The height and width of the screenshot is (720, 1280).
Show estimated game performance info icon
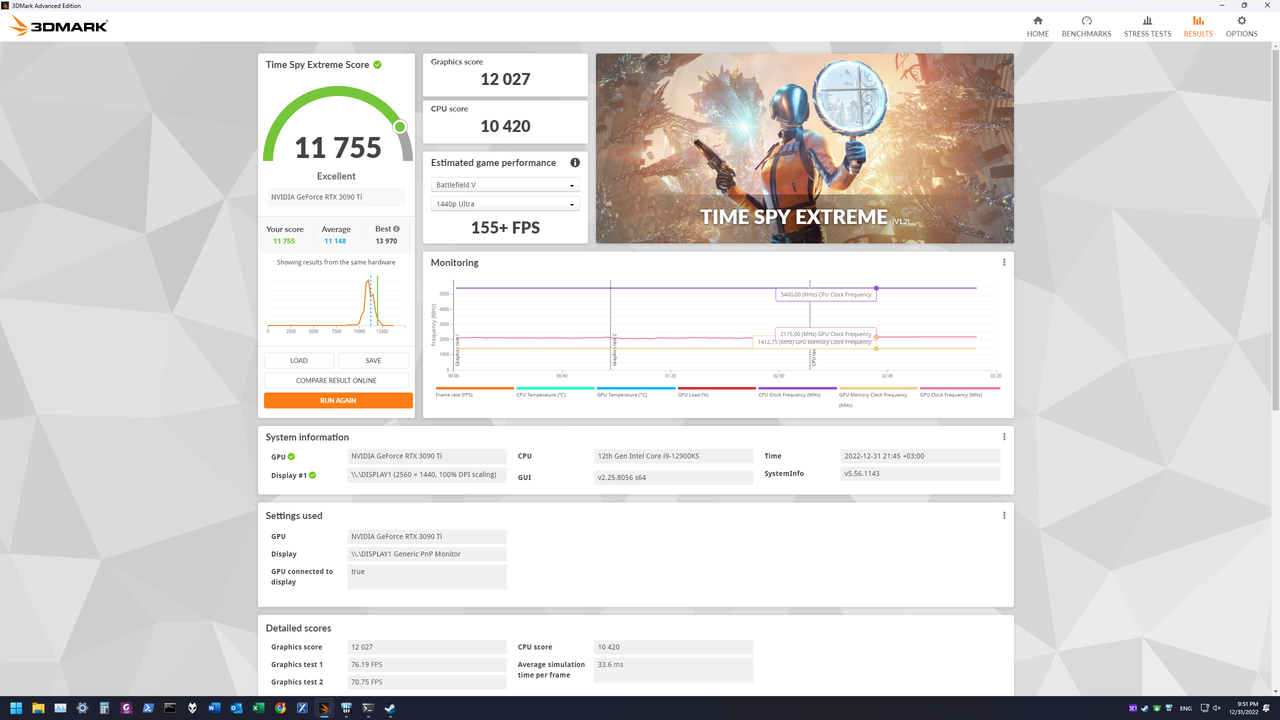(575, 162)
